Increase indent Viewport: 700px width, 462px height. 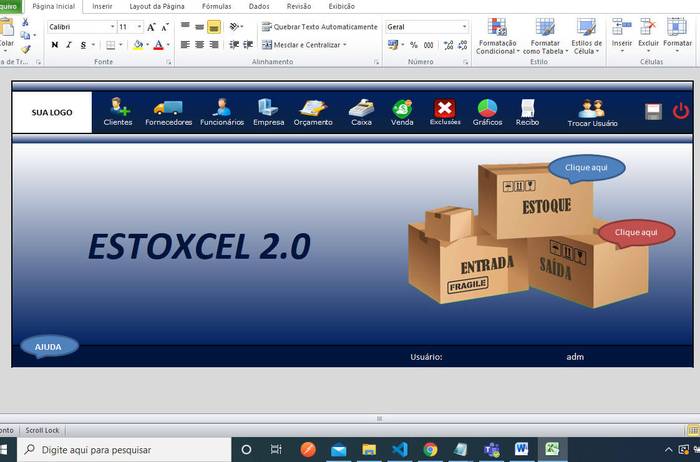point(248,45)
